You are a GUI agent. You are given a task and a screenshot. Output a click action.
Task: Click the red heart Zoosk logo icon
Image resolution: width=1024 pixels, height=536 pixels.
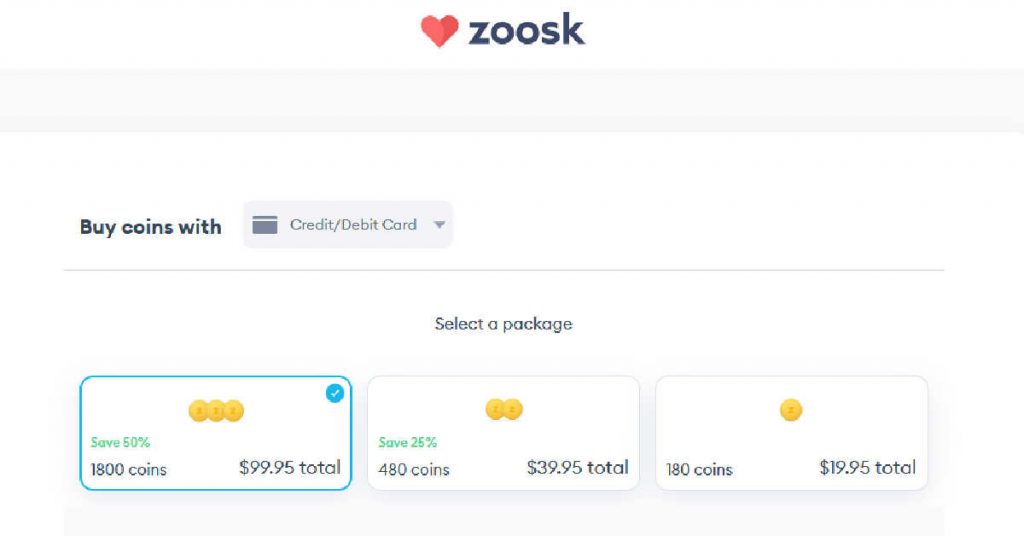(440, 31)
